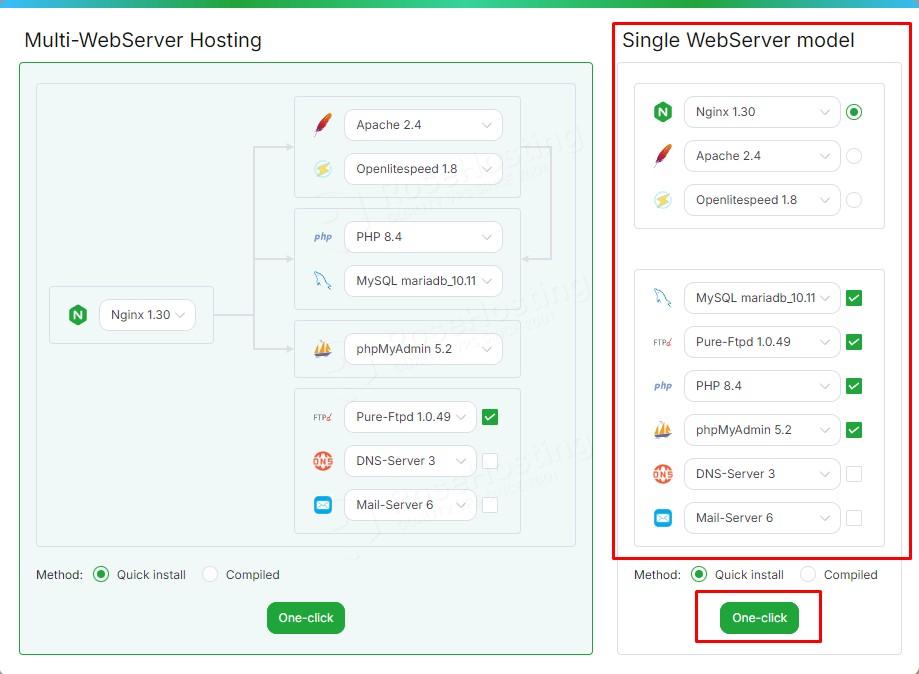The image size is (919, 674).
Task: Open phpMyAdmin 5.2 dropdown in Multi-WebServer panel
Action: tap(423, 349)
